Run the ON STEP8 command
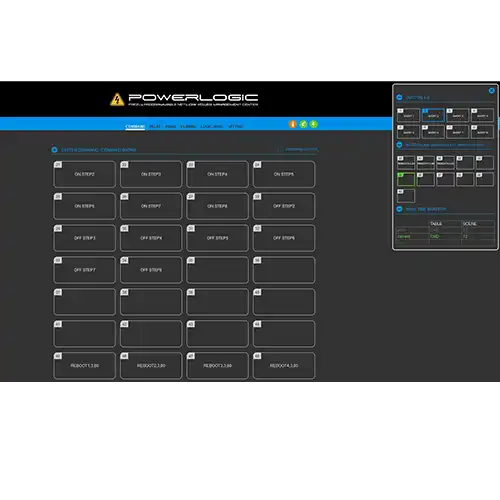 pos(217,206)
